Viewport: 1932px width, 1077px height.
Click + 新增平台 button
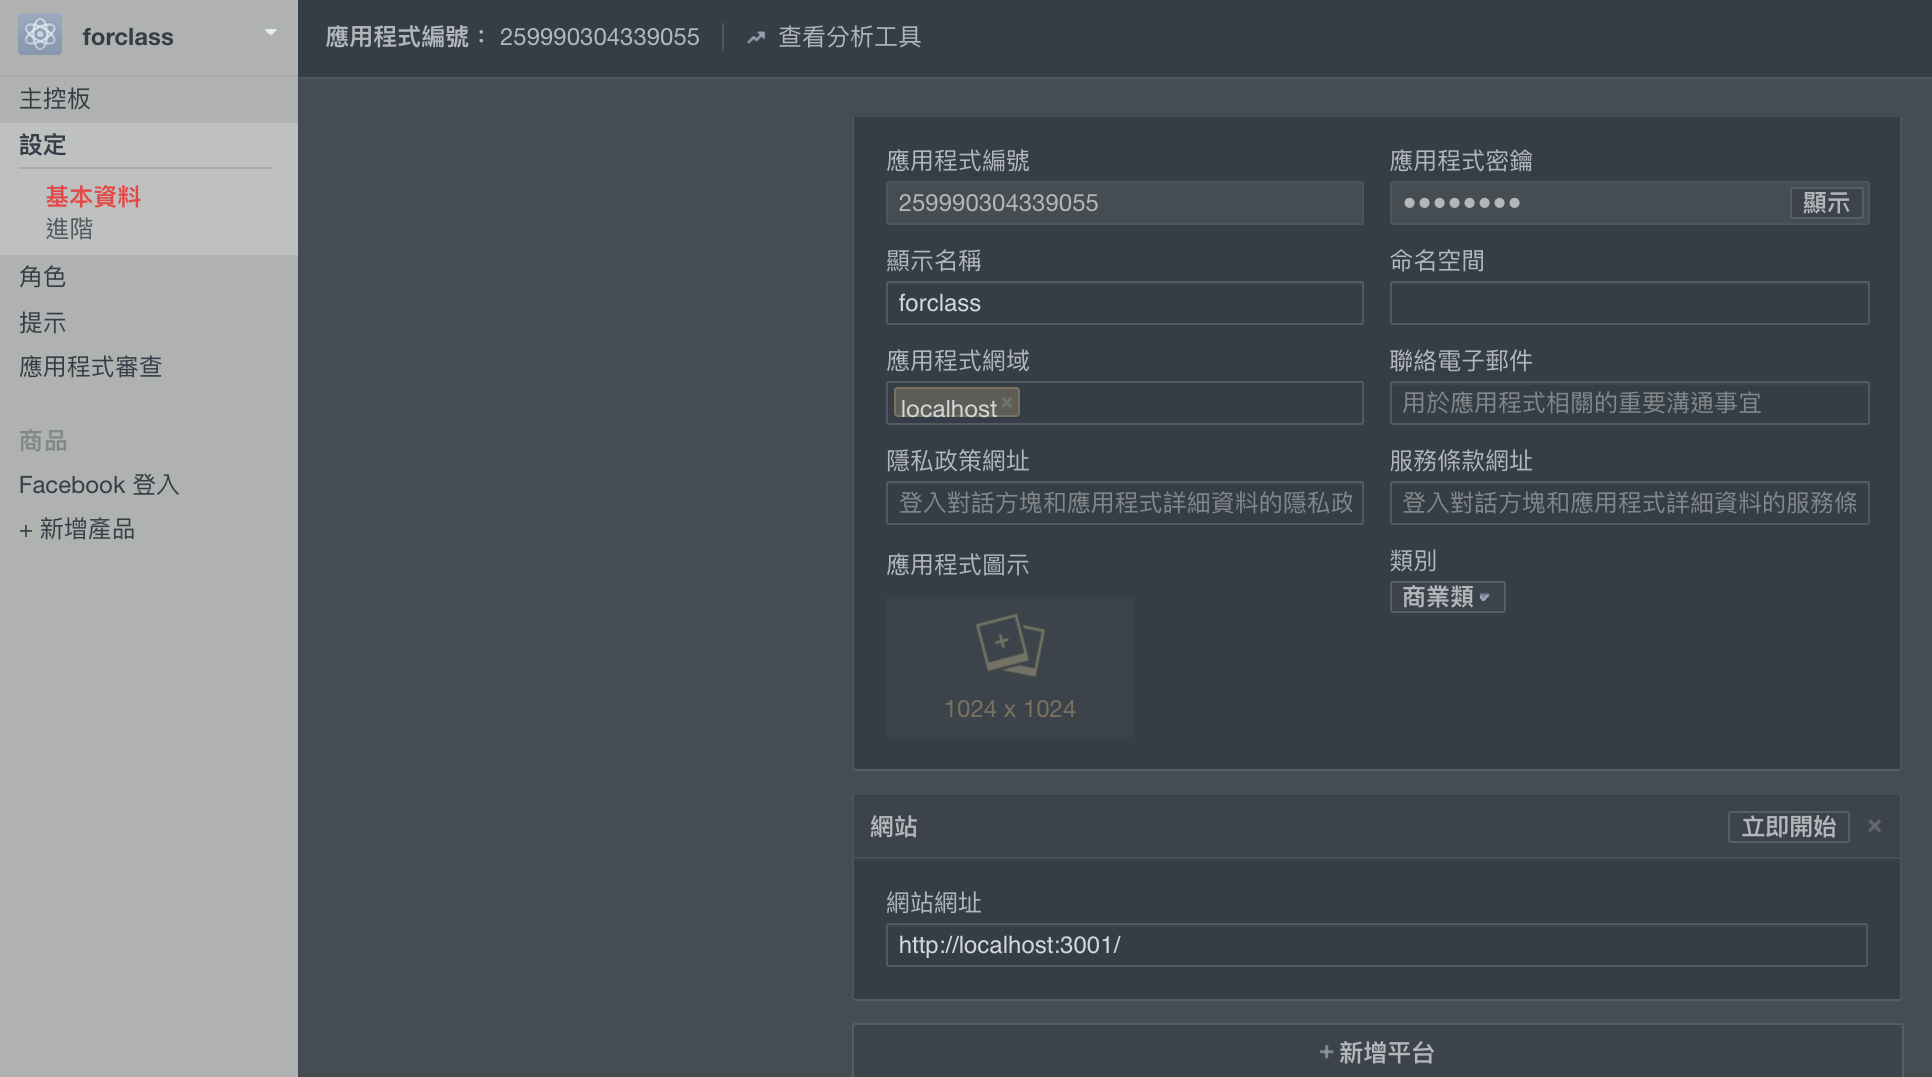click(x=1376, y=1052)
